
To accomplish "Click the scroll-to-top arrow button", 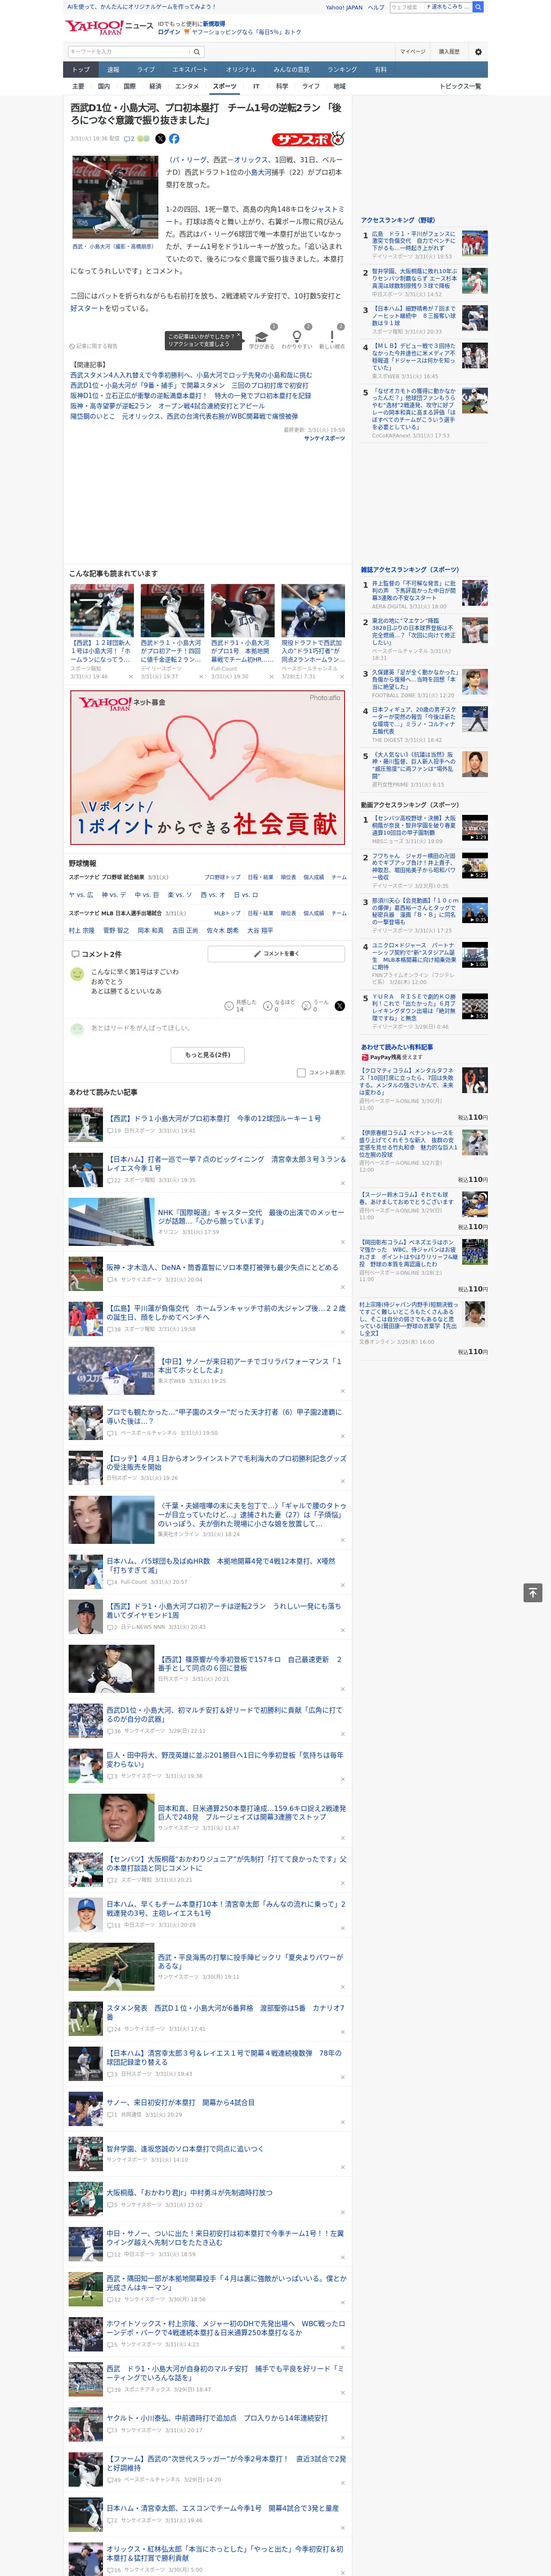I will pyautogui.click(x=533, y=1593).
